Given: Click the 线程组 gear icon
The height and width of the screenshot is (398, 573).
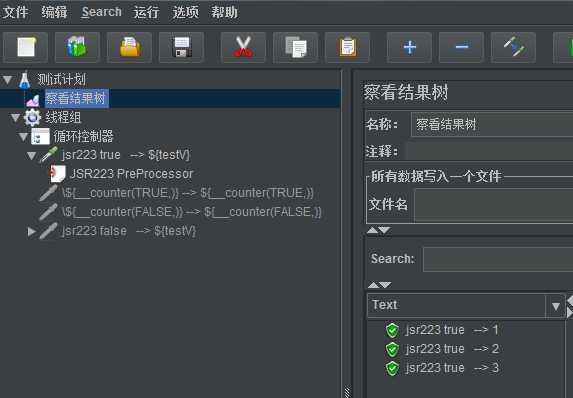Looking at the screenshot, I should click(32, 117).
